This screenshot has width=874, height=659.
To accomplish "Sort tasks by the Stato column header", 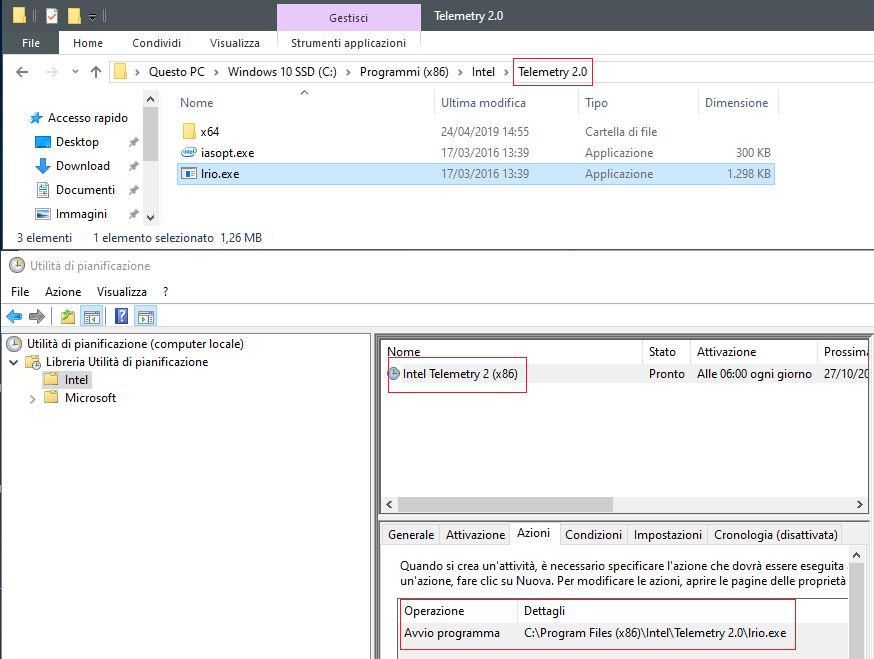I will tap(662, 352).
